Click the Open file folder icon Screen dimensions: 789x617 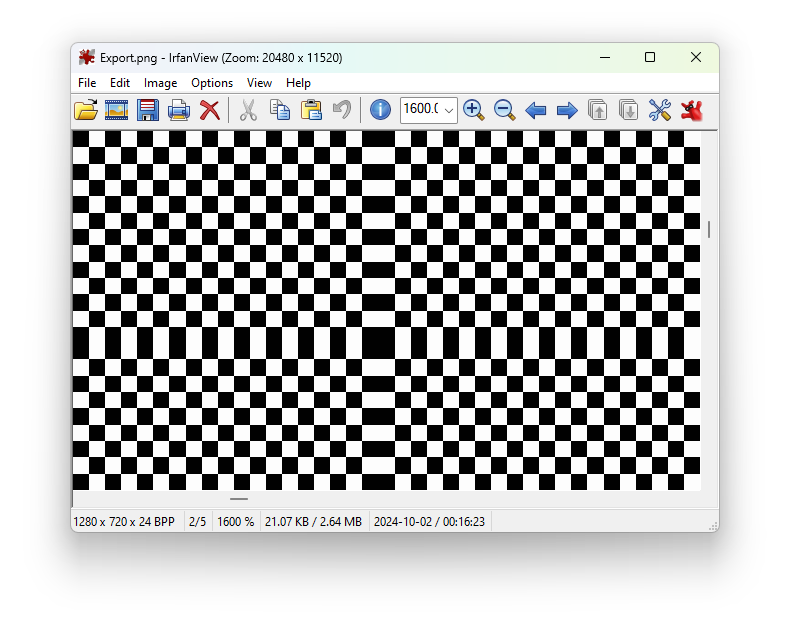pos(86,110)
